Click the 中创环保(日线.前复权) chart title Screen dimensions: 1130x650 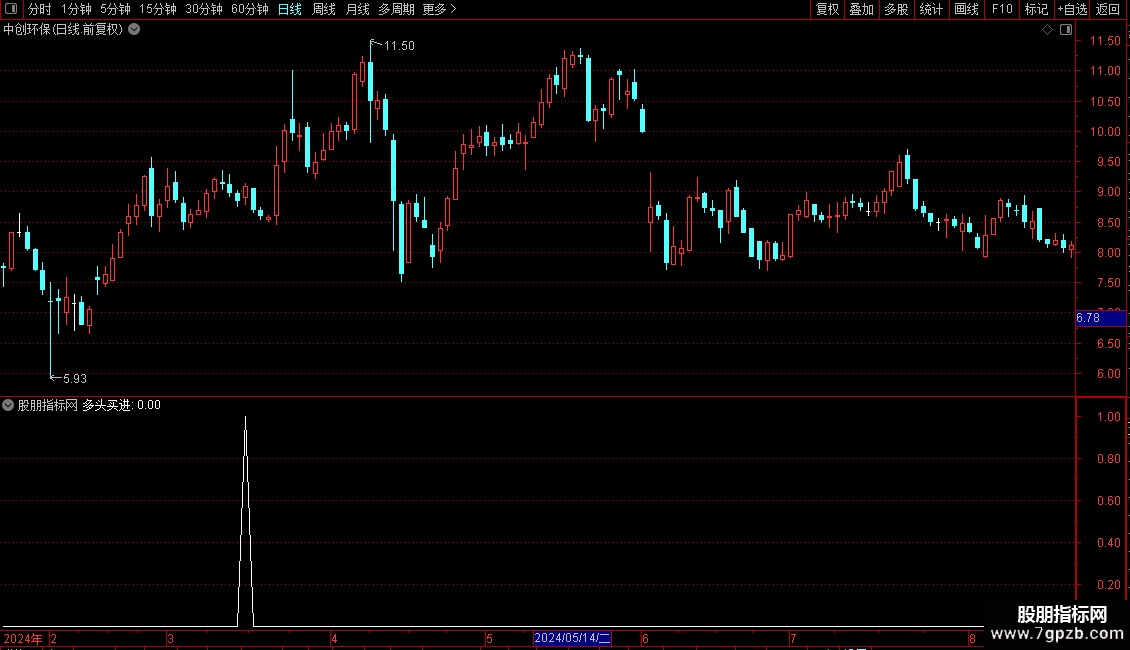(x=63, y=30)
